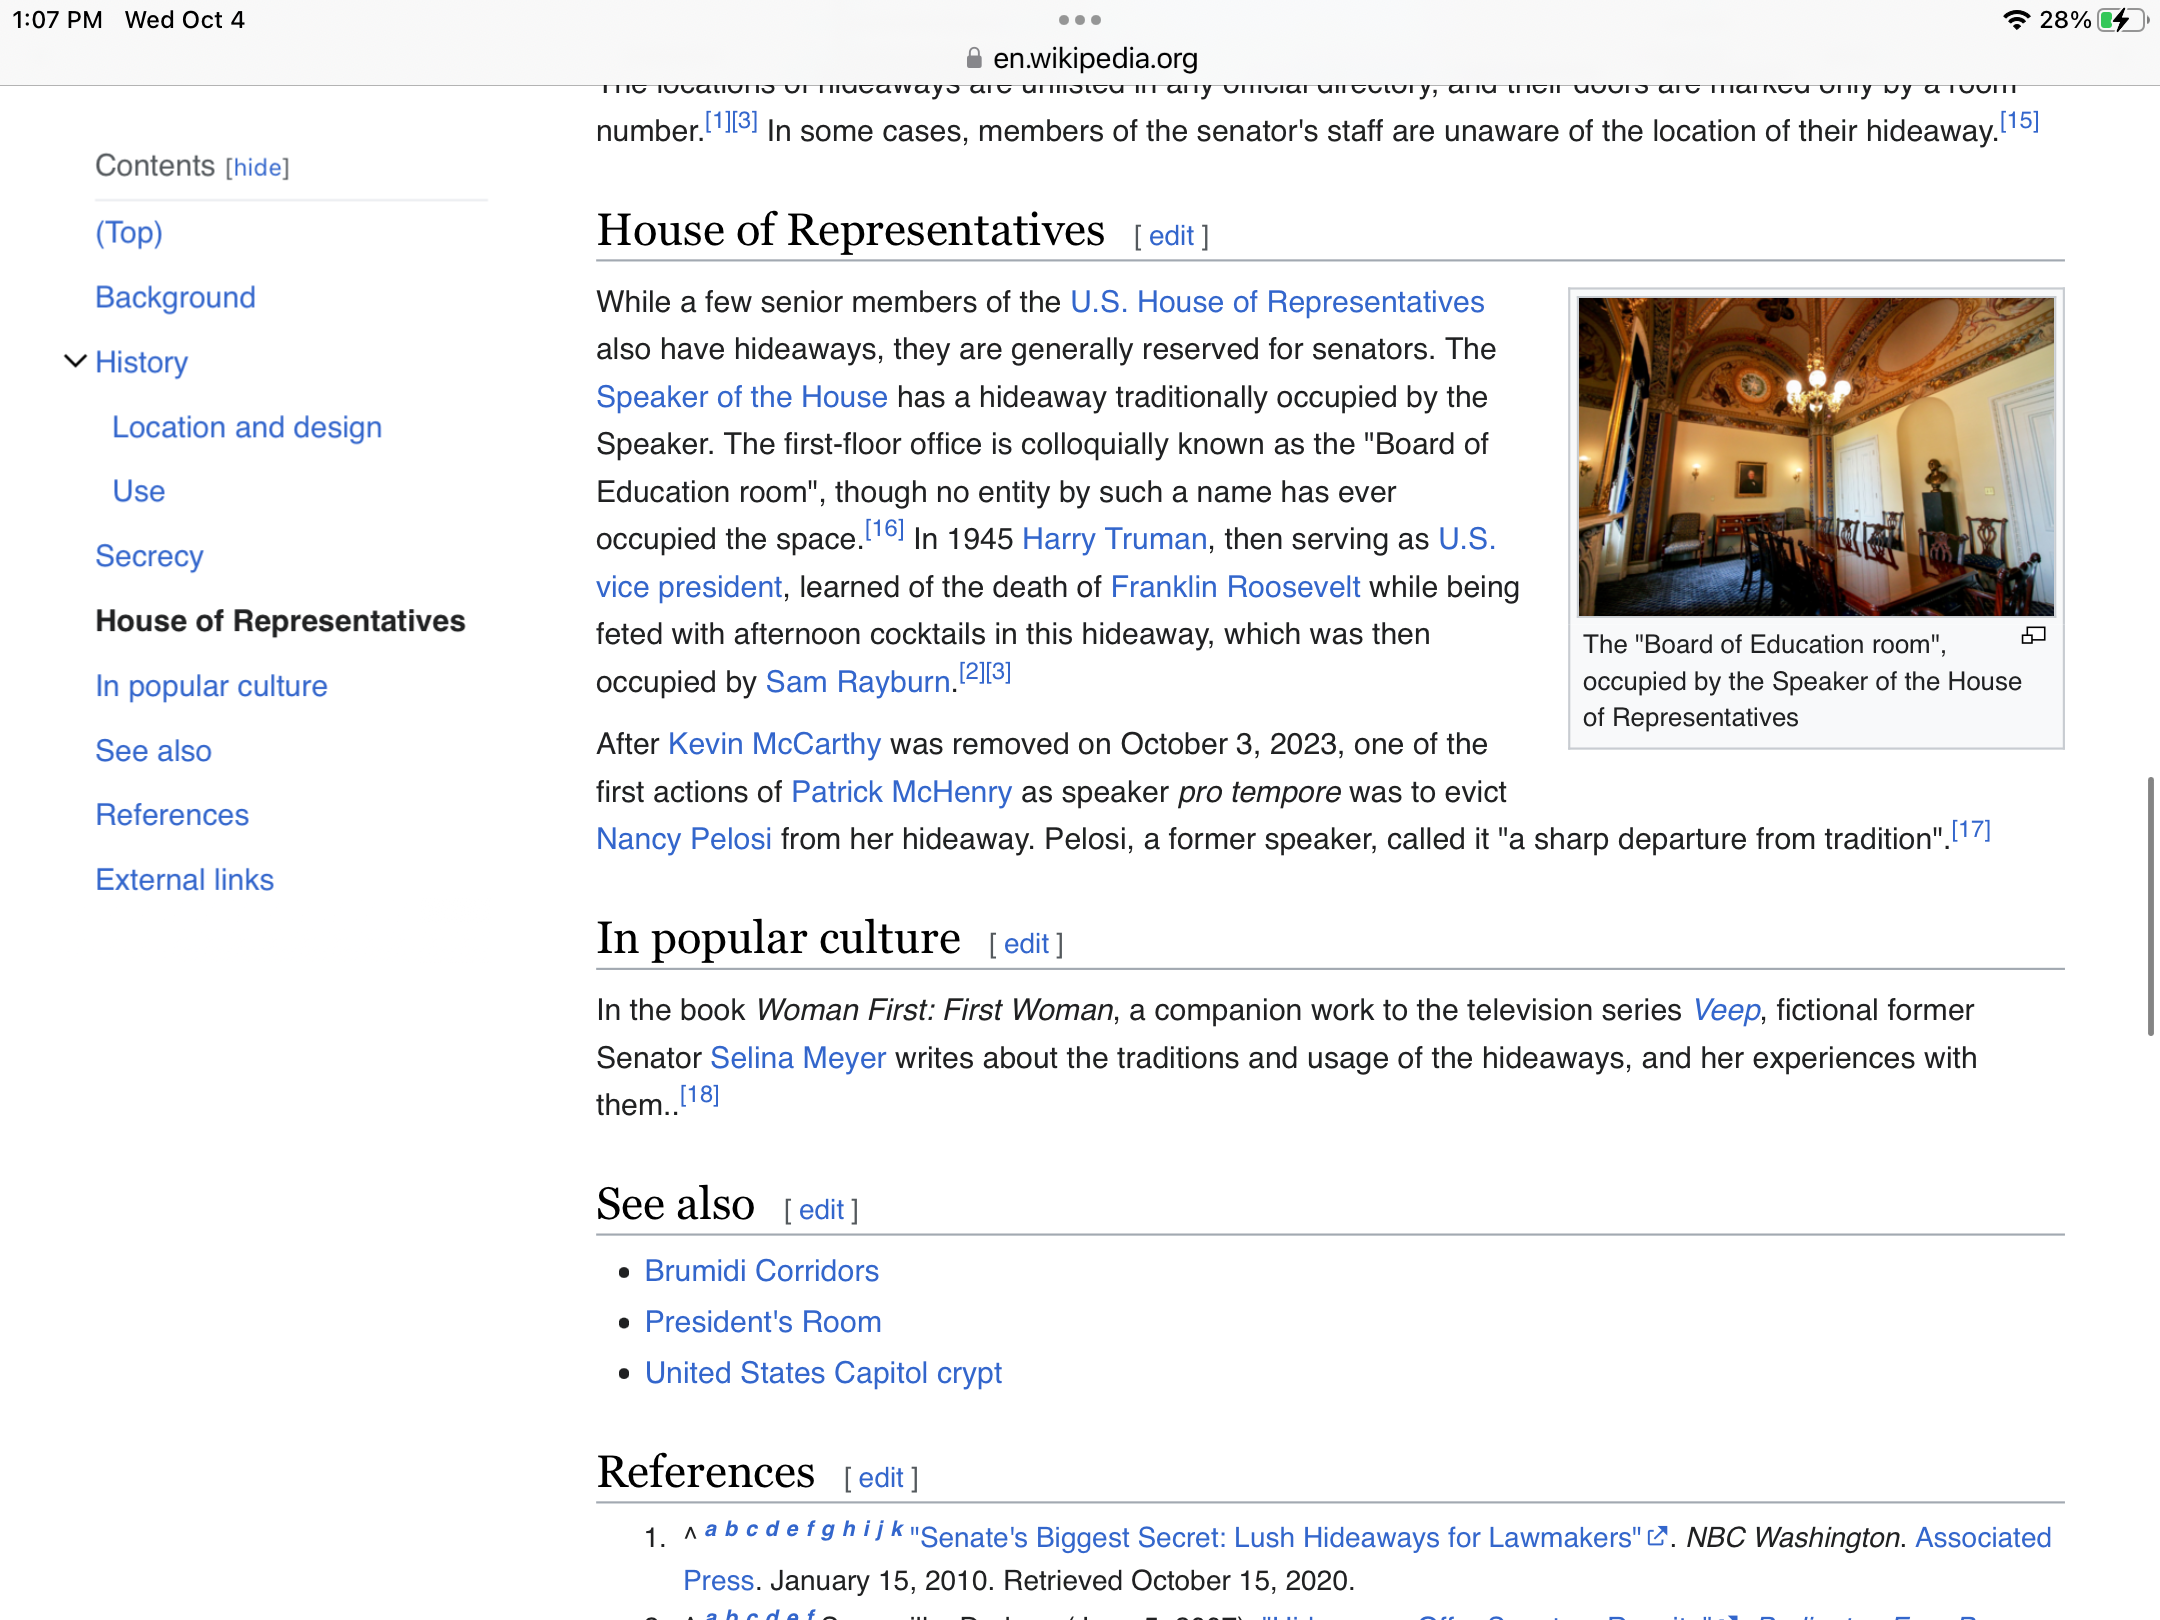Open Sam Rayburn link
The height and width of the screenshot is (1620, 2160).
pos(858,682)
